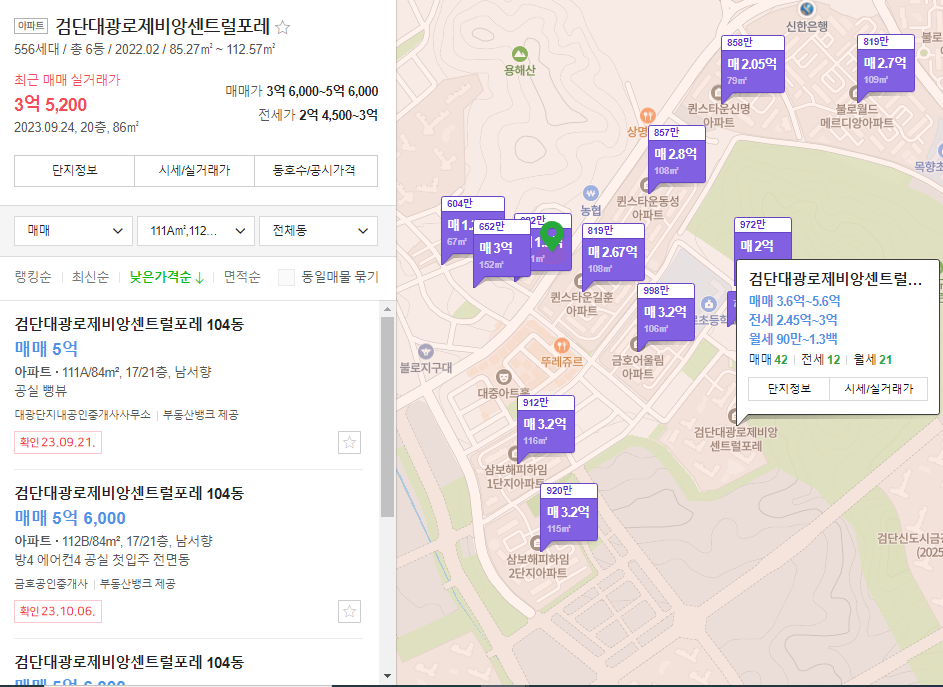The width and height of the screenshot is (943, 687).
Task: Click the 농협 bank icon
Action: (x=591, y=193)
